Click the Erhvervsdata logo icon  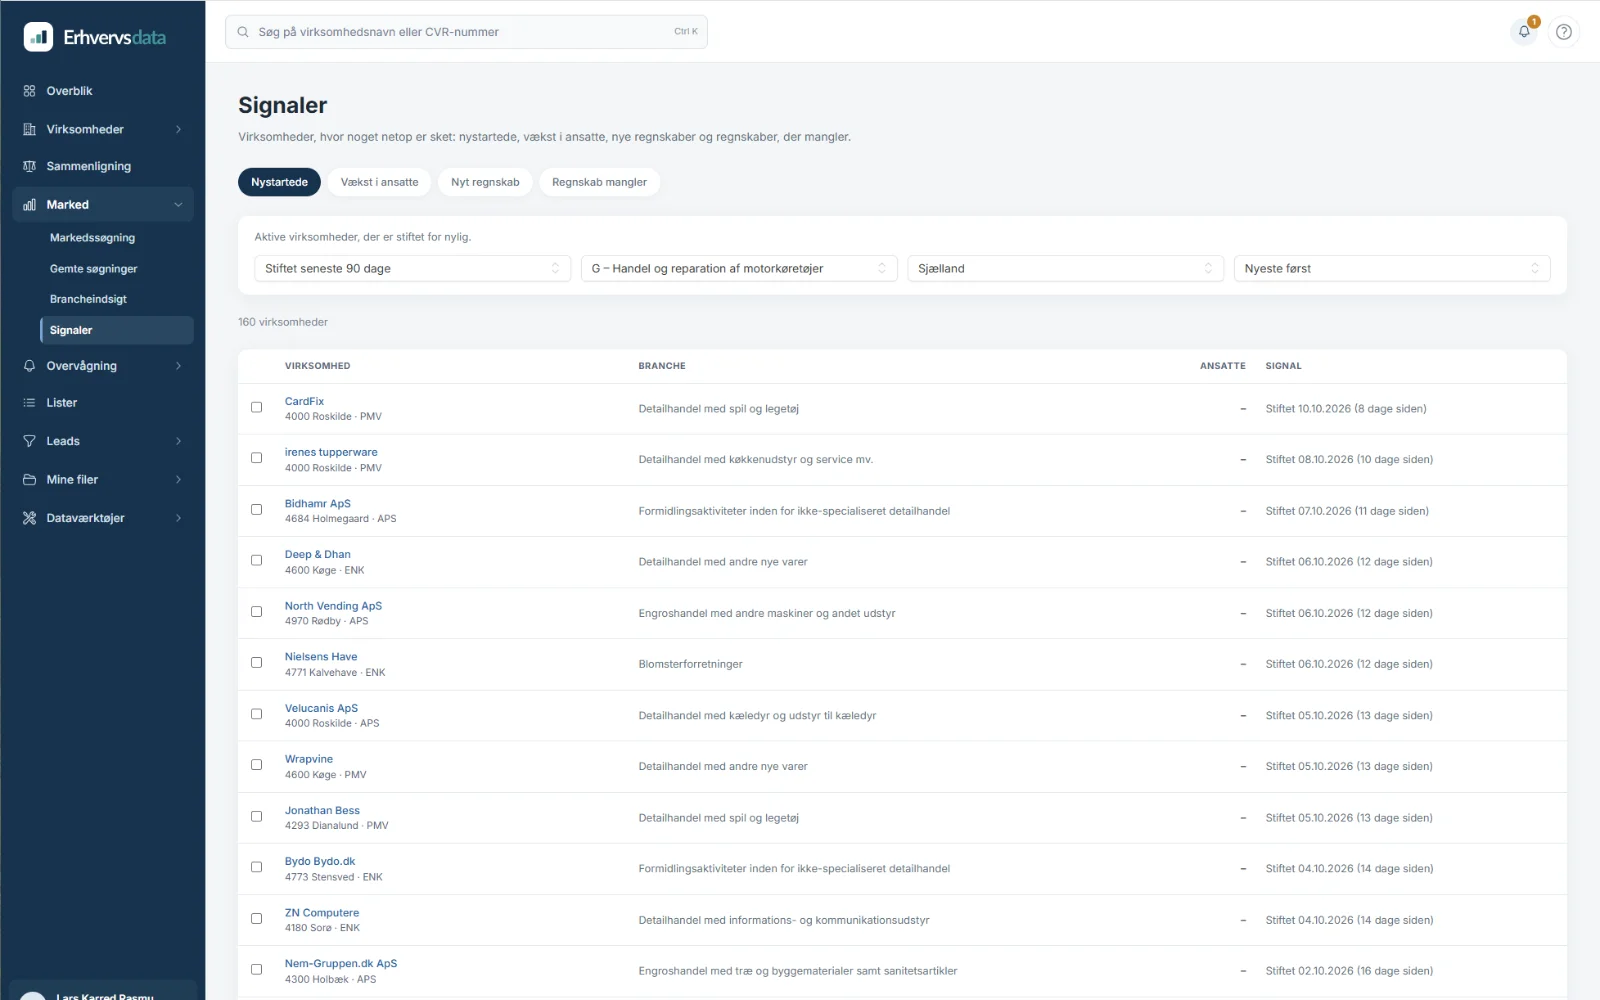(38, 37)
